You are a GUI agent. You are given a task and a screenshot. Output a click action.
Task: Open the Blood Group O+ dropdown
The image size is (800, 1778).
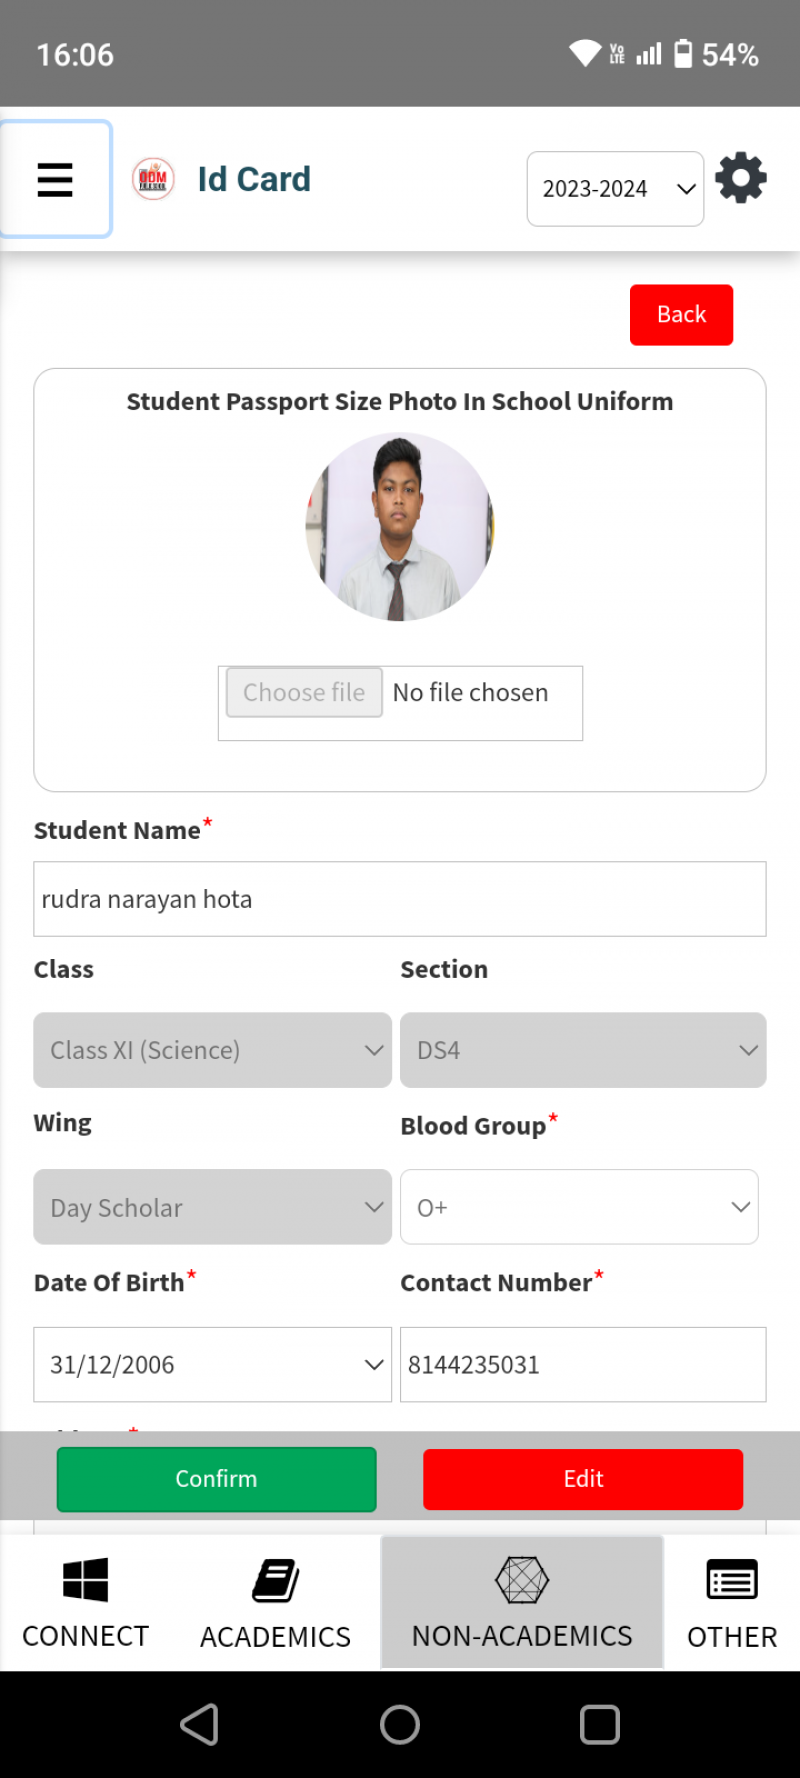(579, 1207)
